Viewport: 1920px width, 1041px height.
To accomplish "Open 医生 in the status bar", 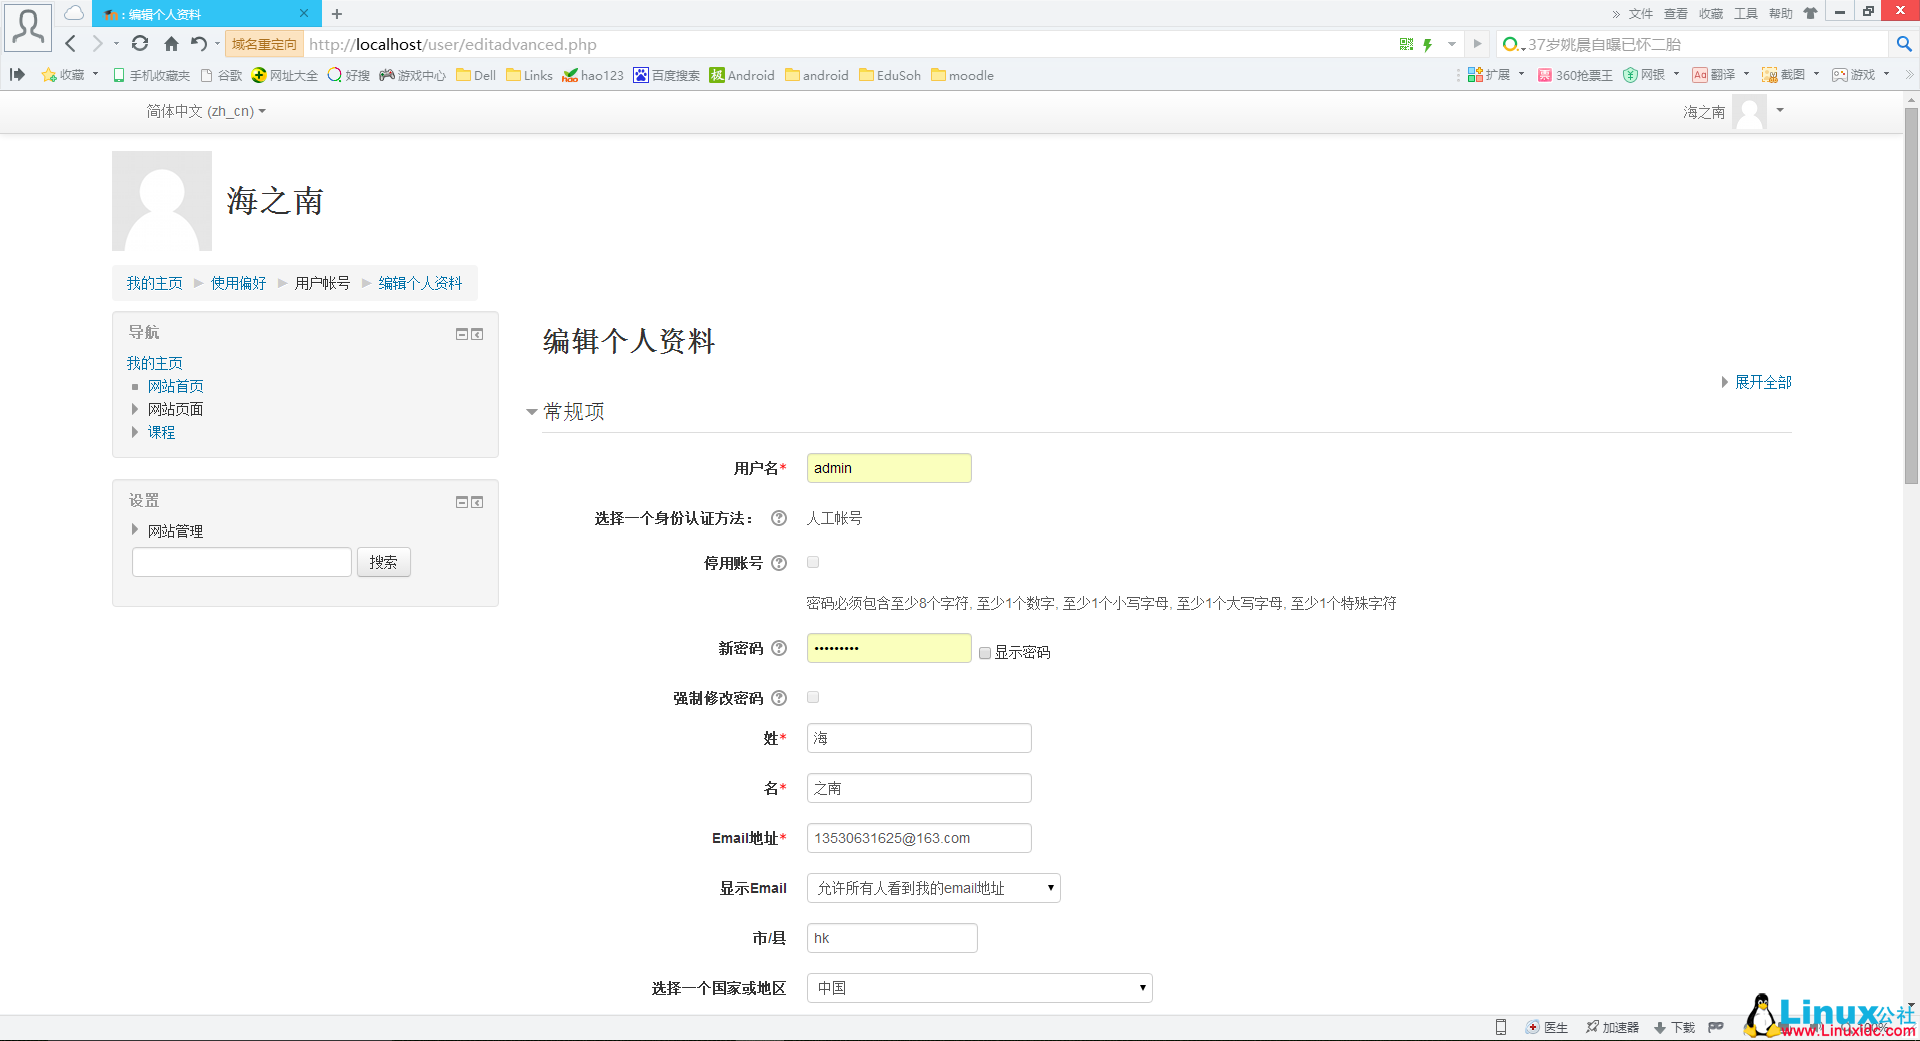I will tap(1547, 1027).
